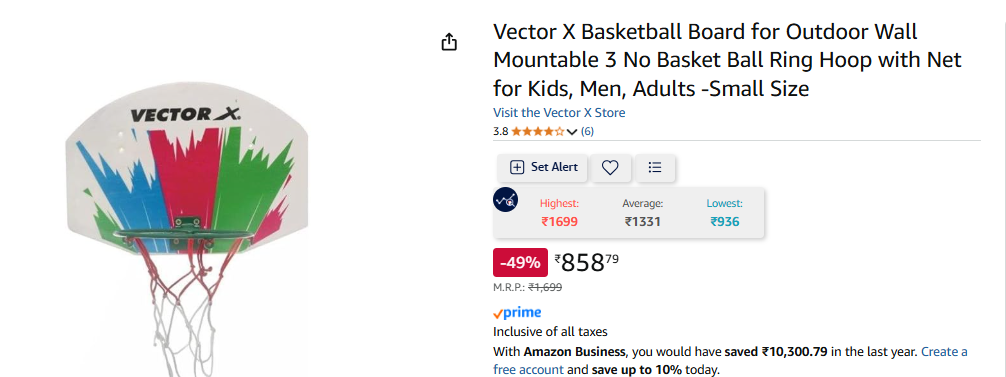Click the share icon beside the product title

(449, 42)
